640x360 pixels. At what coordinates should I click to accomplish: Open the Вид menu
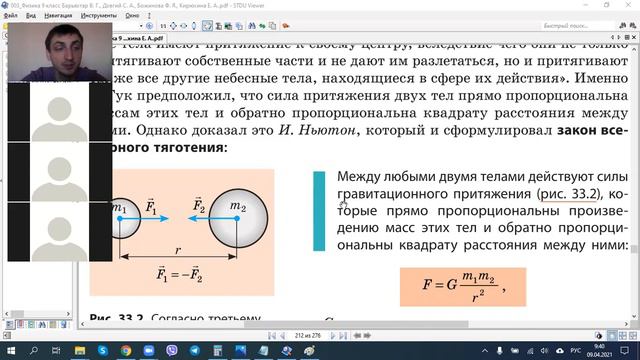[31, 16]
